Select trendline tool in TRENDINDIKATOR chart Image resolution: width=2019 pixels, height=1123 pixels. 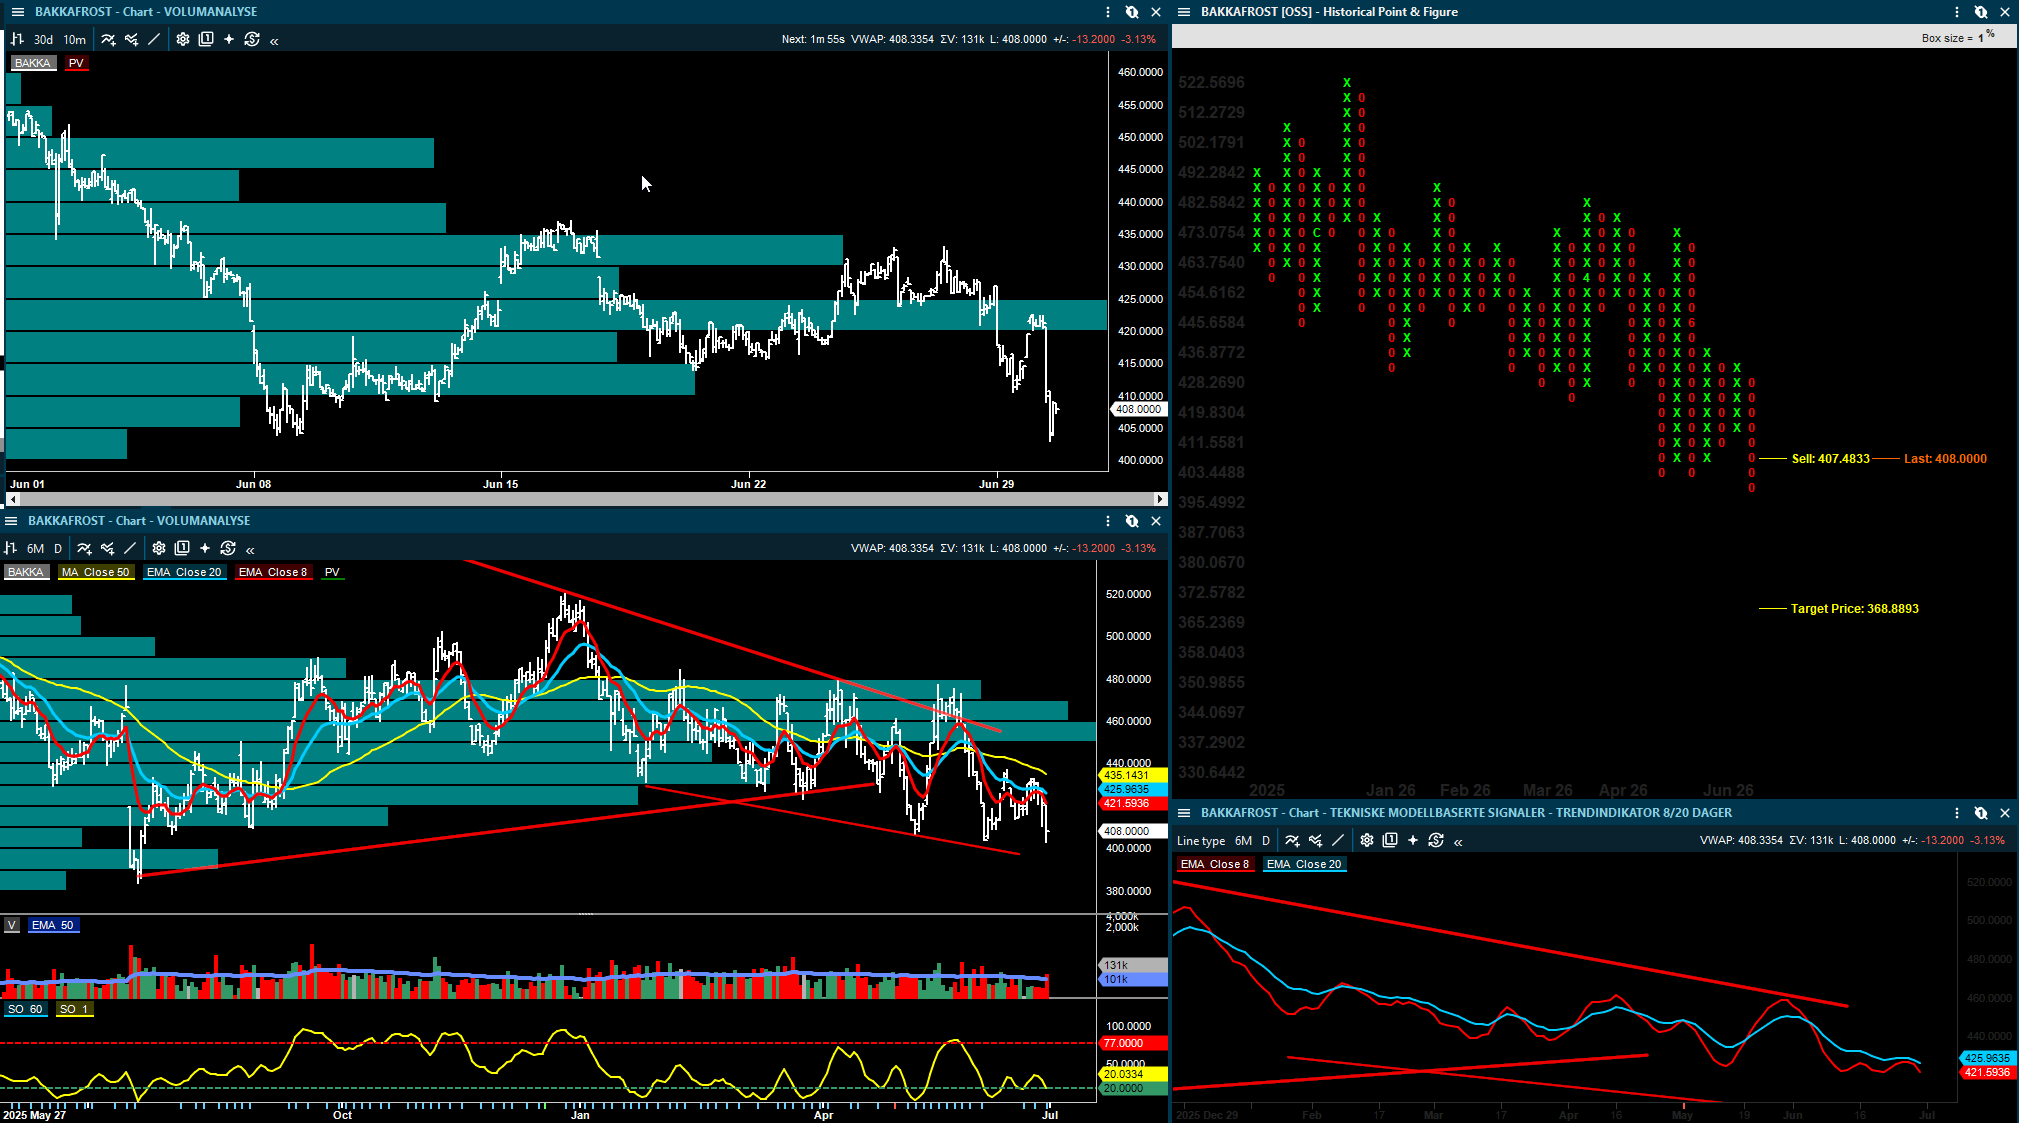pos(1338,840)
